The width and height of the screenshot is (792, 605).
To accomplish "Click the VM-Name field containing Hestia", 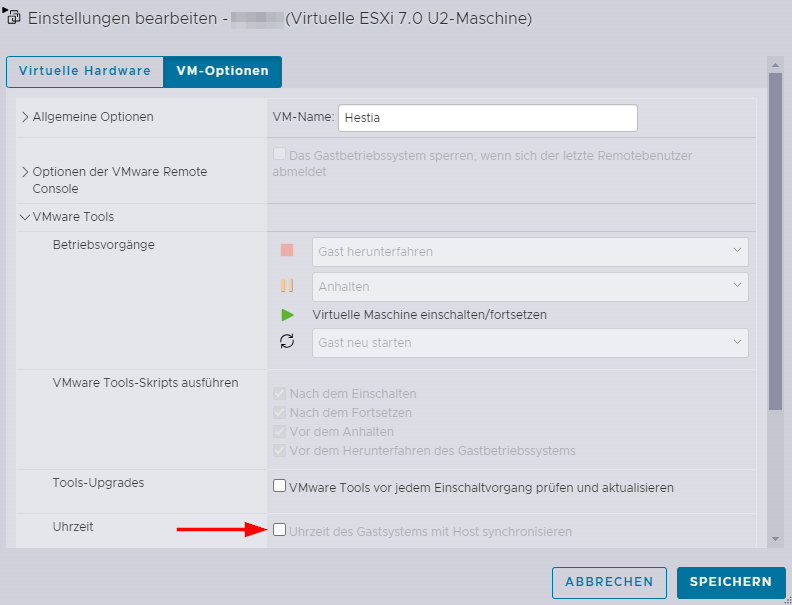I will [487, 118].
